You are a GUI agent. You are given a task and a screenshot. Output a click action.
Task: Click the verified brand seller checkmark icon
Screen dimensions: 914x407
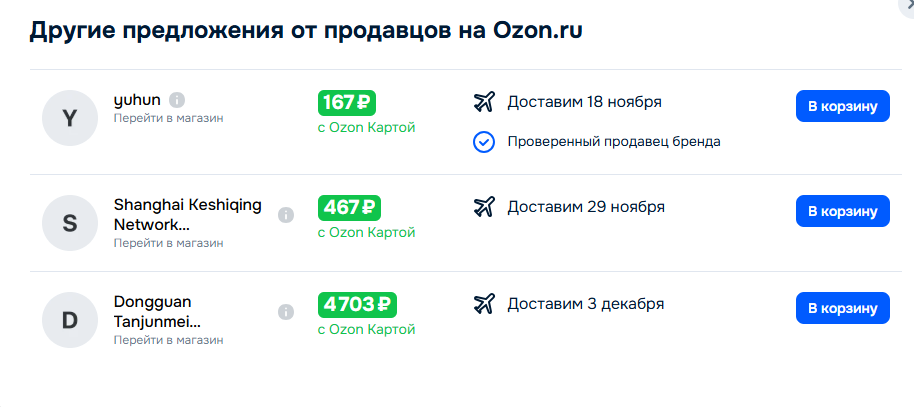[484, 141]
